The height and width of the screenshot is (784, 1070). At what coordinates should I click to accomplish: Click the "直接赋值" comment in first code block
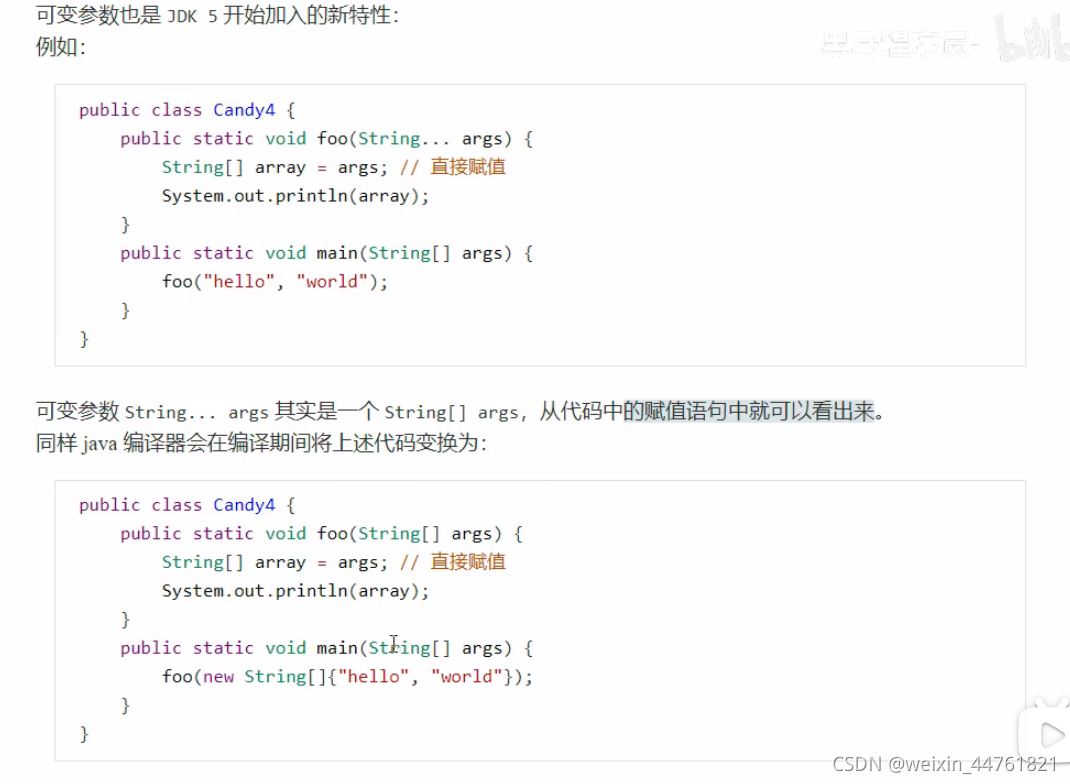click(453, 167)
